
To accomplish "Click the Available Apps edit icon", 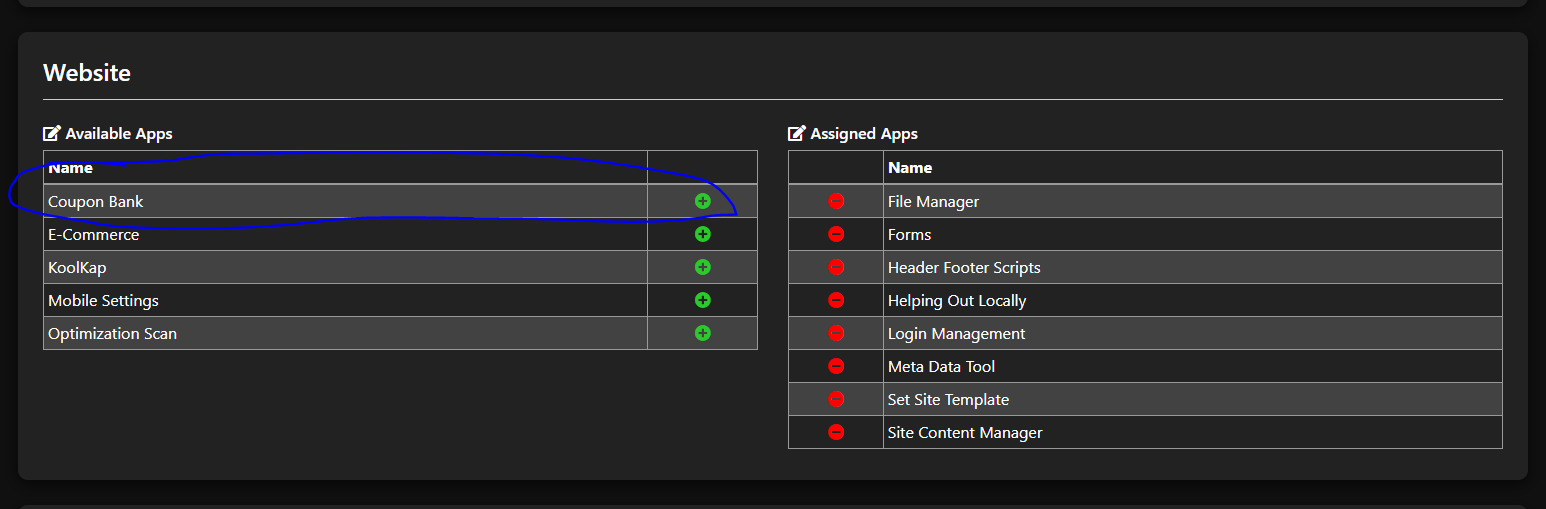I will click(x=52, y=133).
